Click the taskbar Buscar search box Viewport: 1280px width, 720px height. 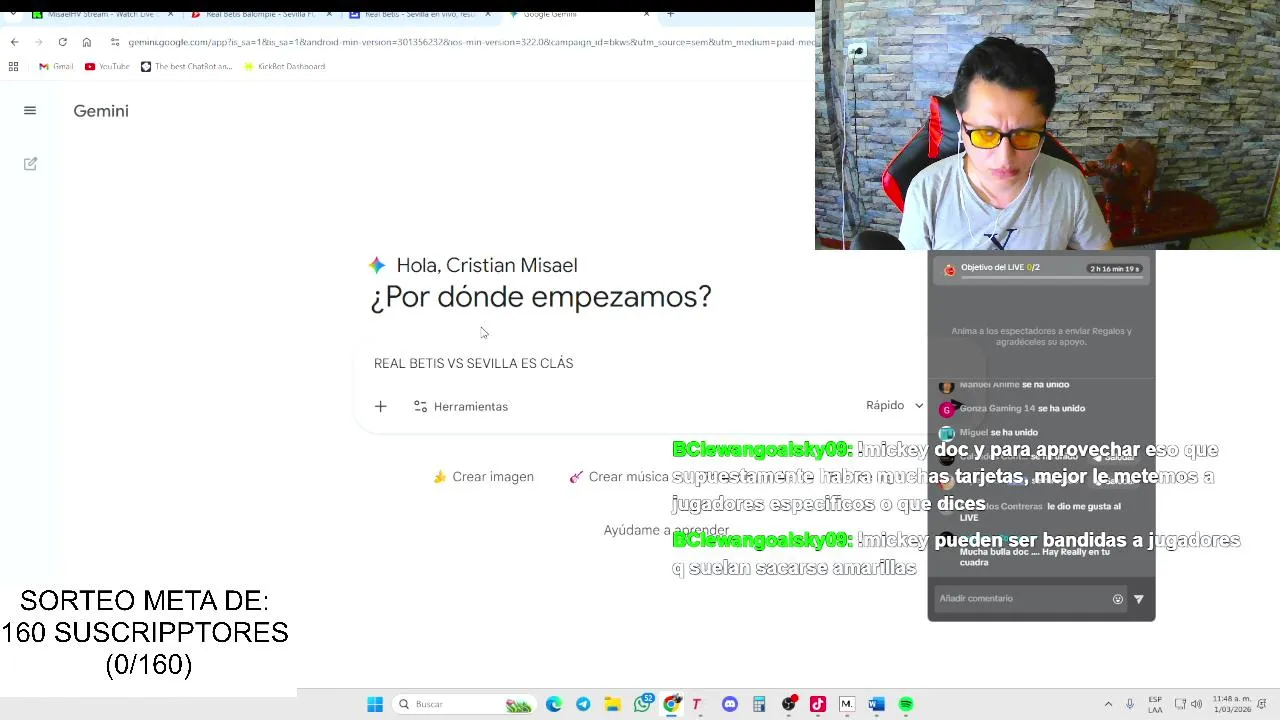click(462, 704)
